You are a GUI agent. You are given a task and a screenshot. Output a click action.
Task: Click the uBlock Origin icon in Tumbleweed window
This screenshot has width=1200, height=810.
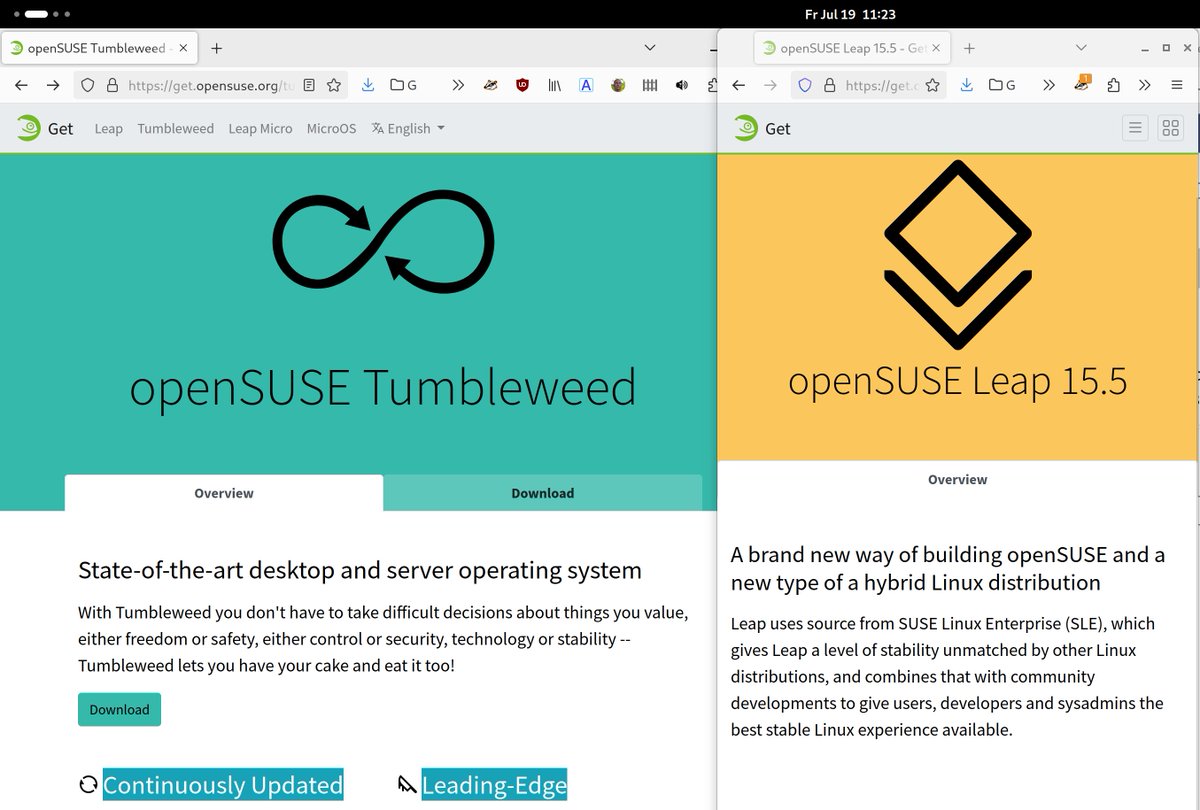click(522, 85)
